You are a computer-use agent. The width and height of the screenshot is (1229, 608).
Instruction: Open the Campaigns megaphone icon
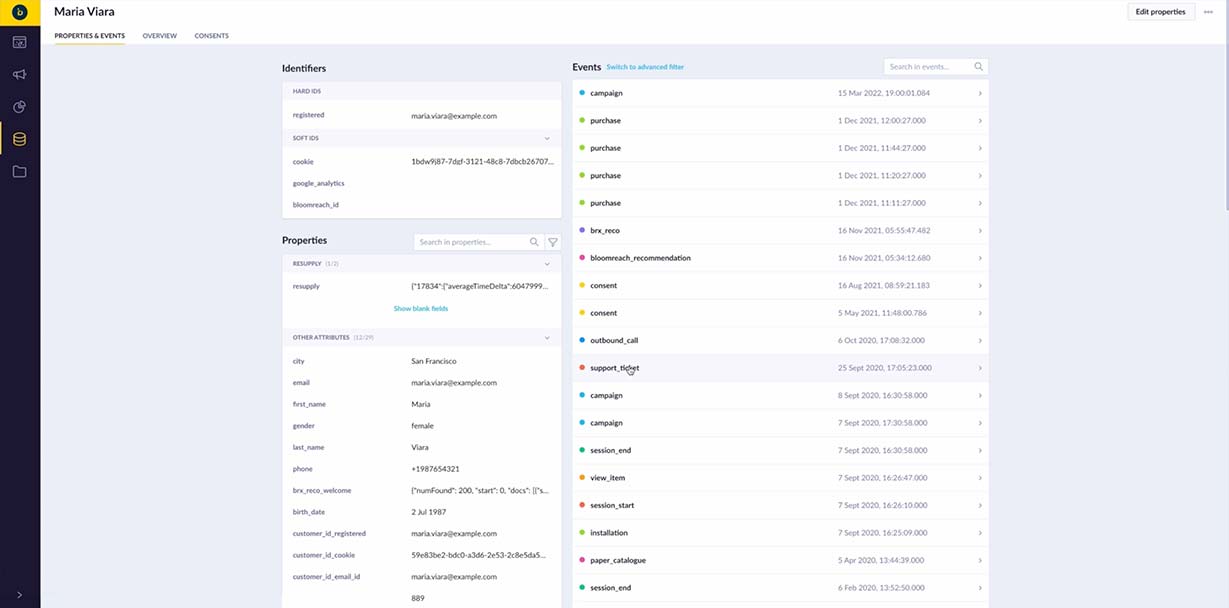(x=19, y=75)
